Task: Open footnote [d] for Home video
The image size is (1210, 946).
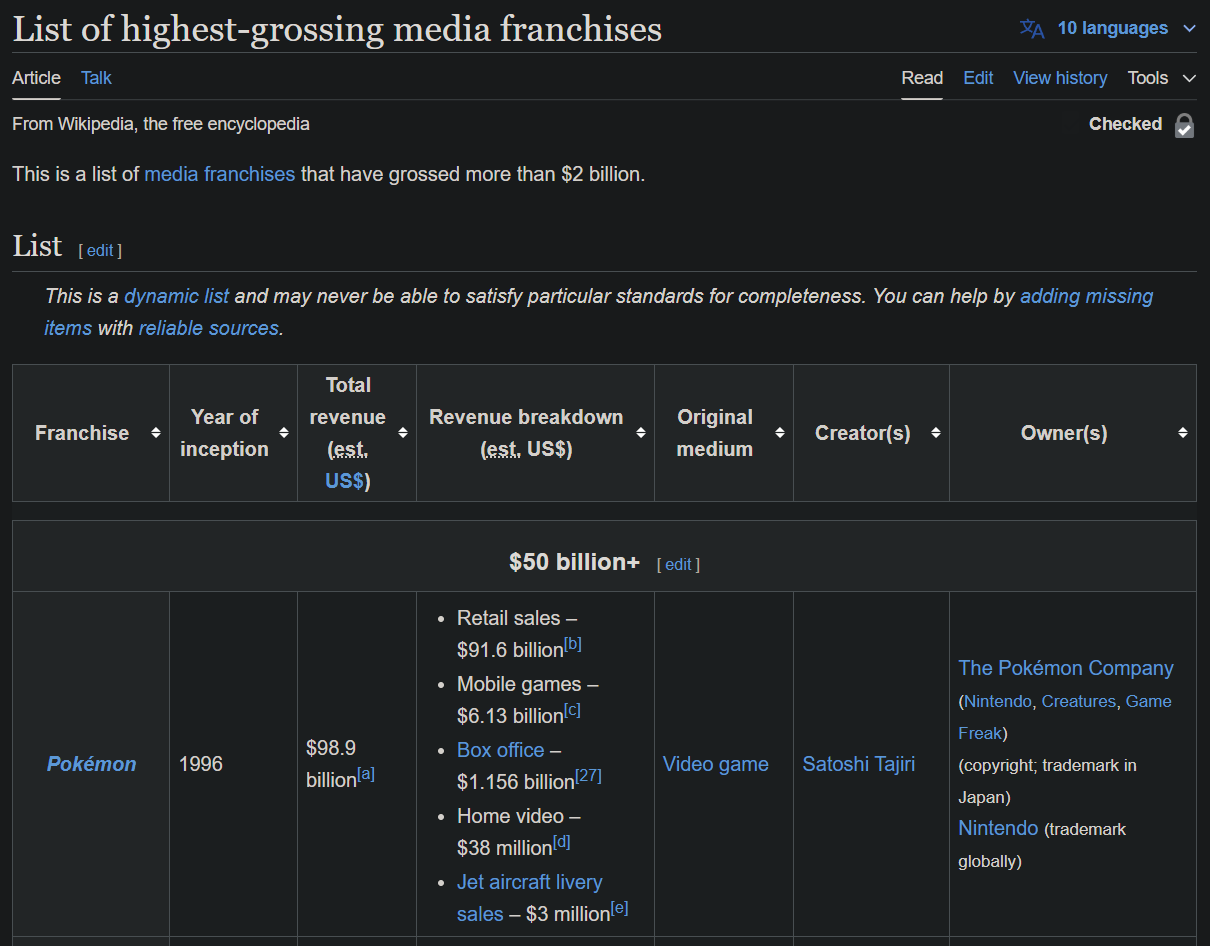Action: click(x=561, y=842)
